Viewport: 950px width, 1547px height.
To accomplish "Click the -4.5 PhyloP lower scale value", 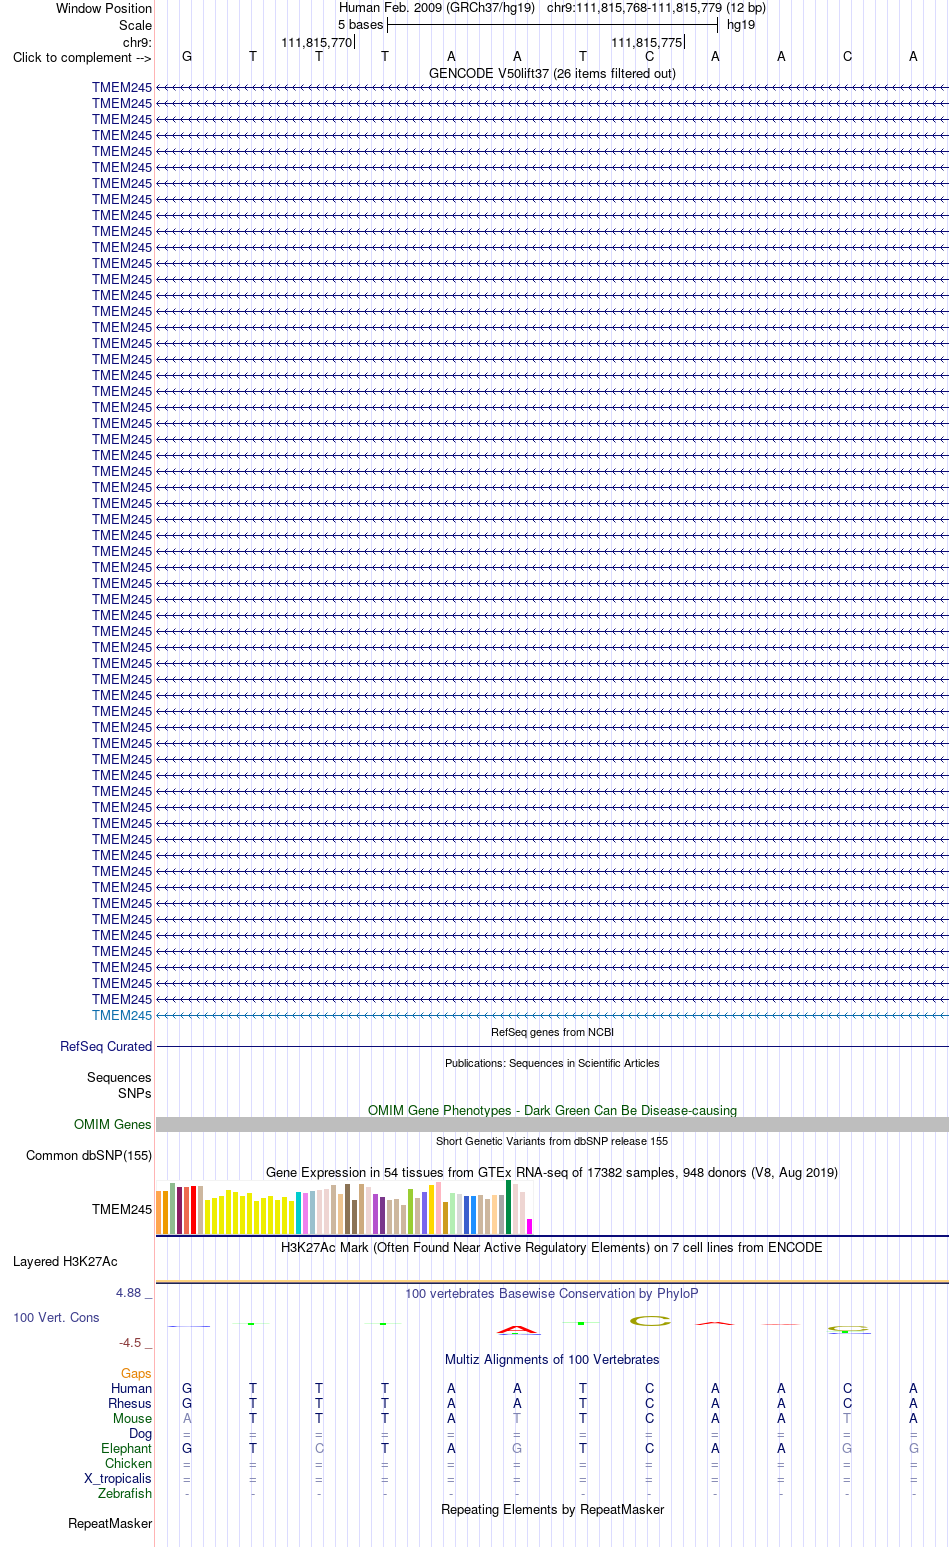I will pos(130,1342).
